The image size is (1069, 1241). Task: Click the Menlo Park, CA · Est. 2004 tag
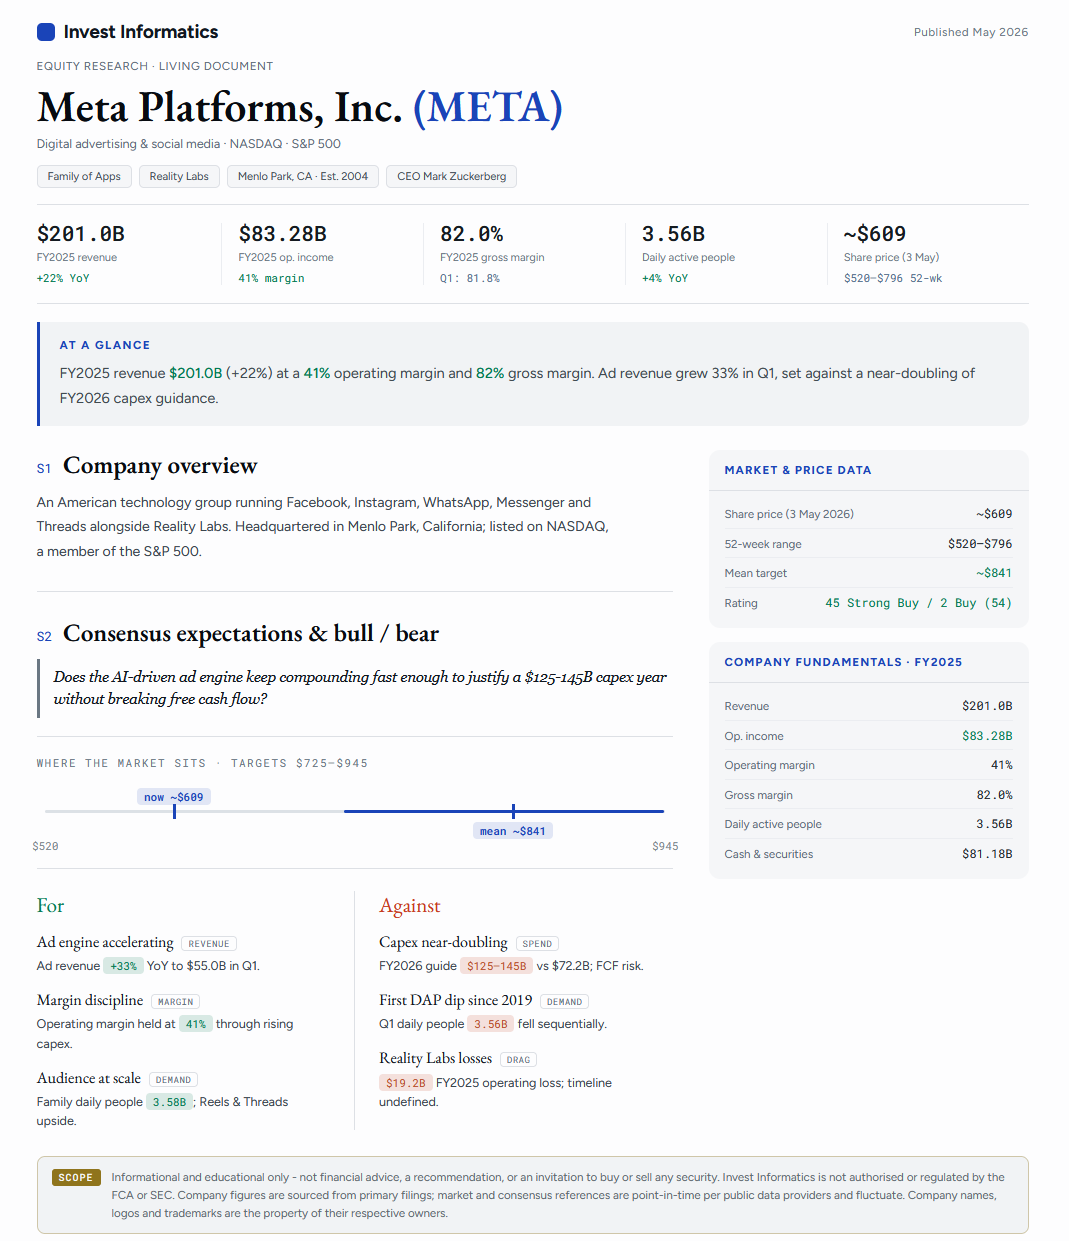tap(303, 176)
